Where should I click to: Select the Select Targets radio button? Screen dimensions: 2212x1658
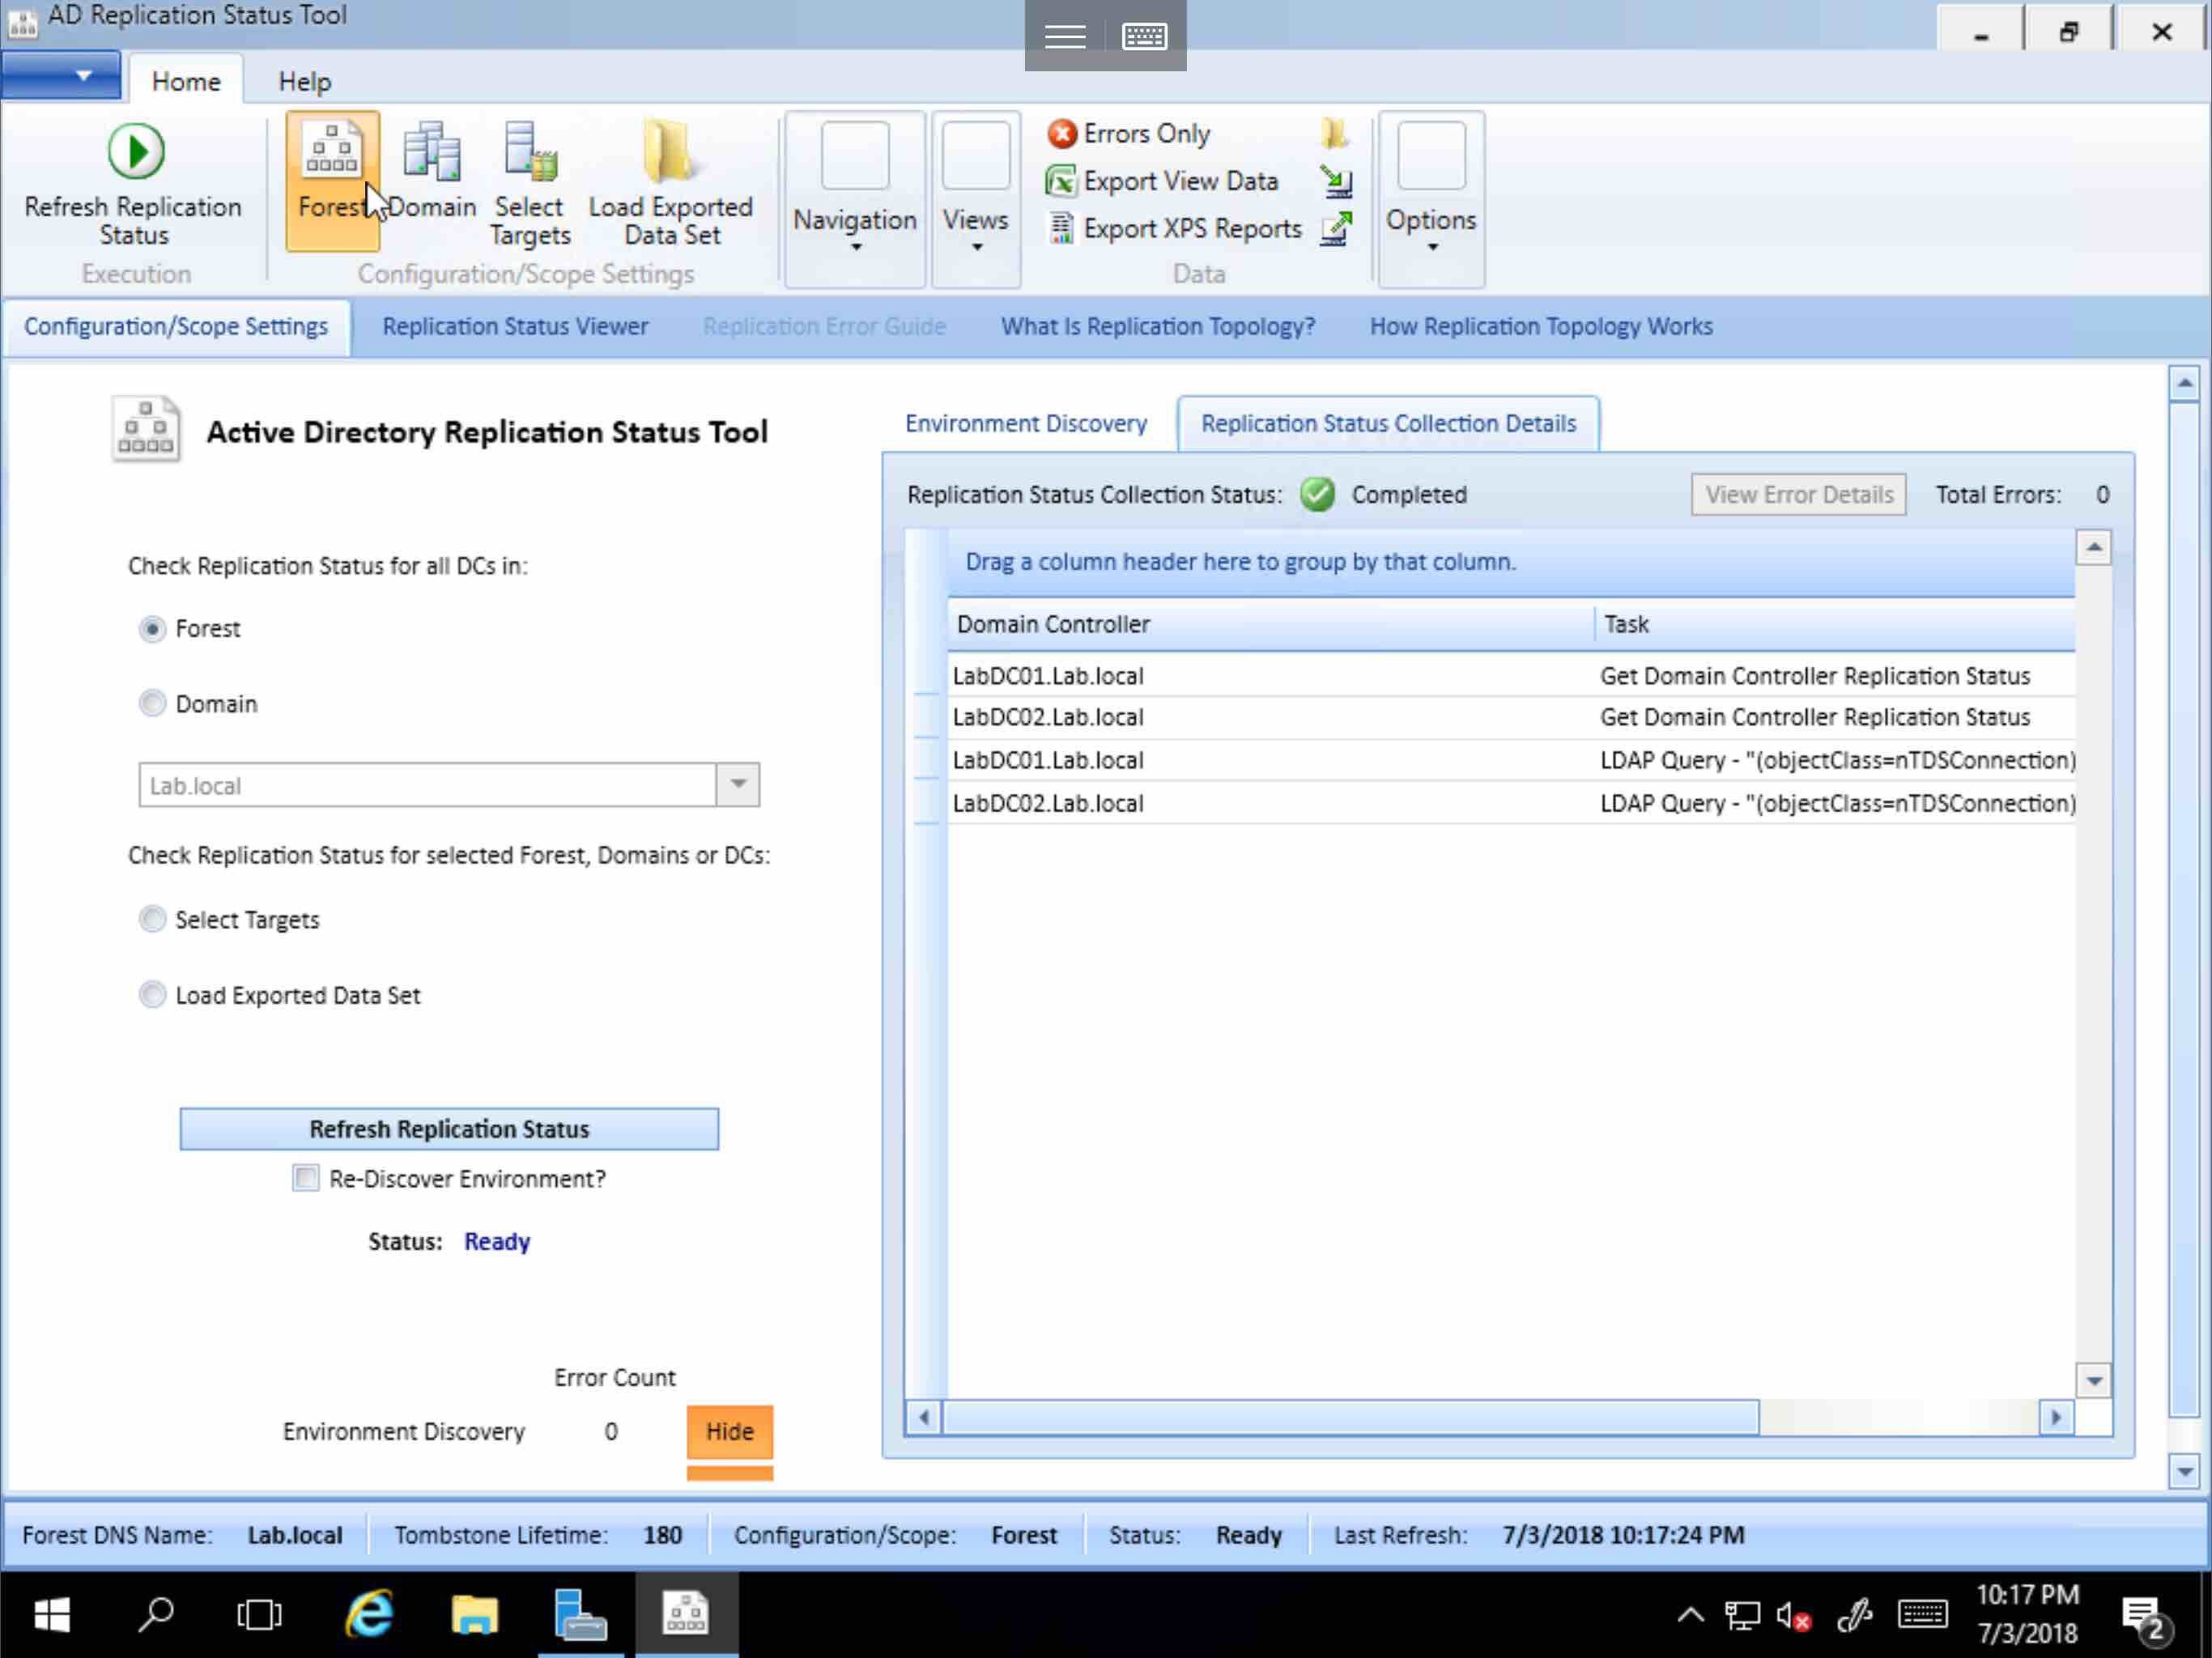click(152, 920)
